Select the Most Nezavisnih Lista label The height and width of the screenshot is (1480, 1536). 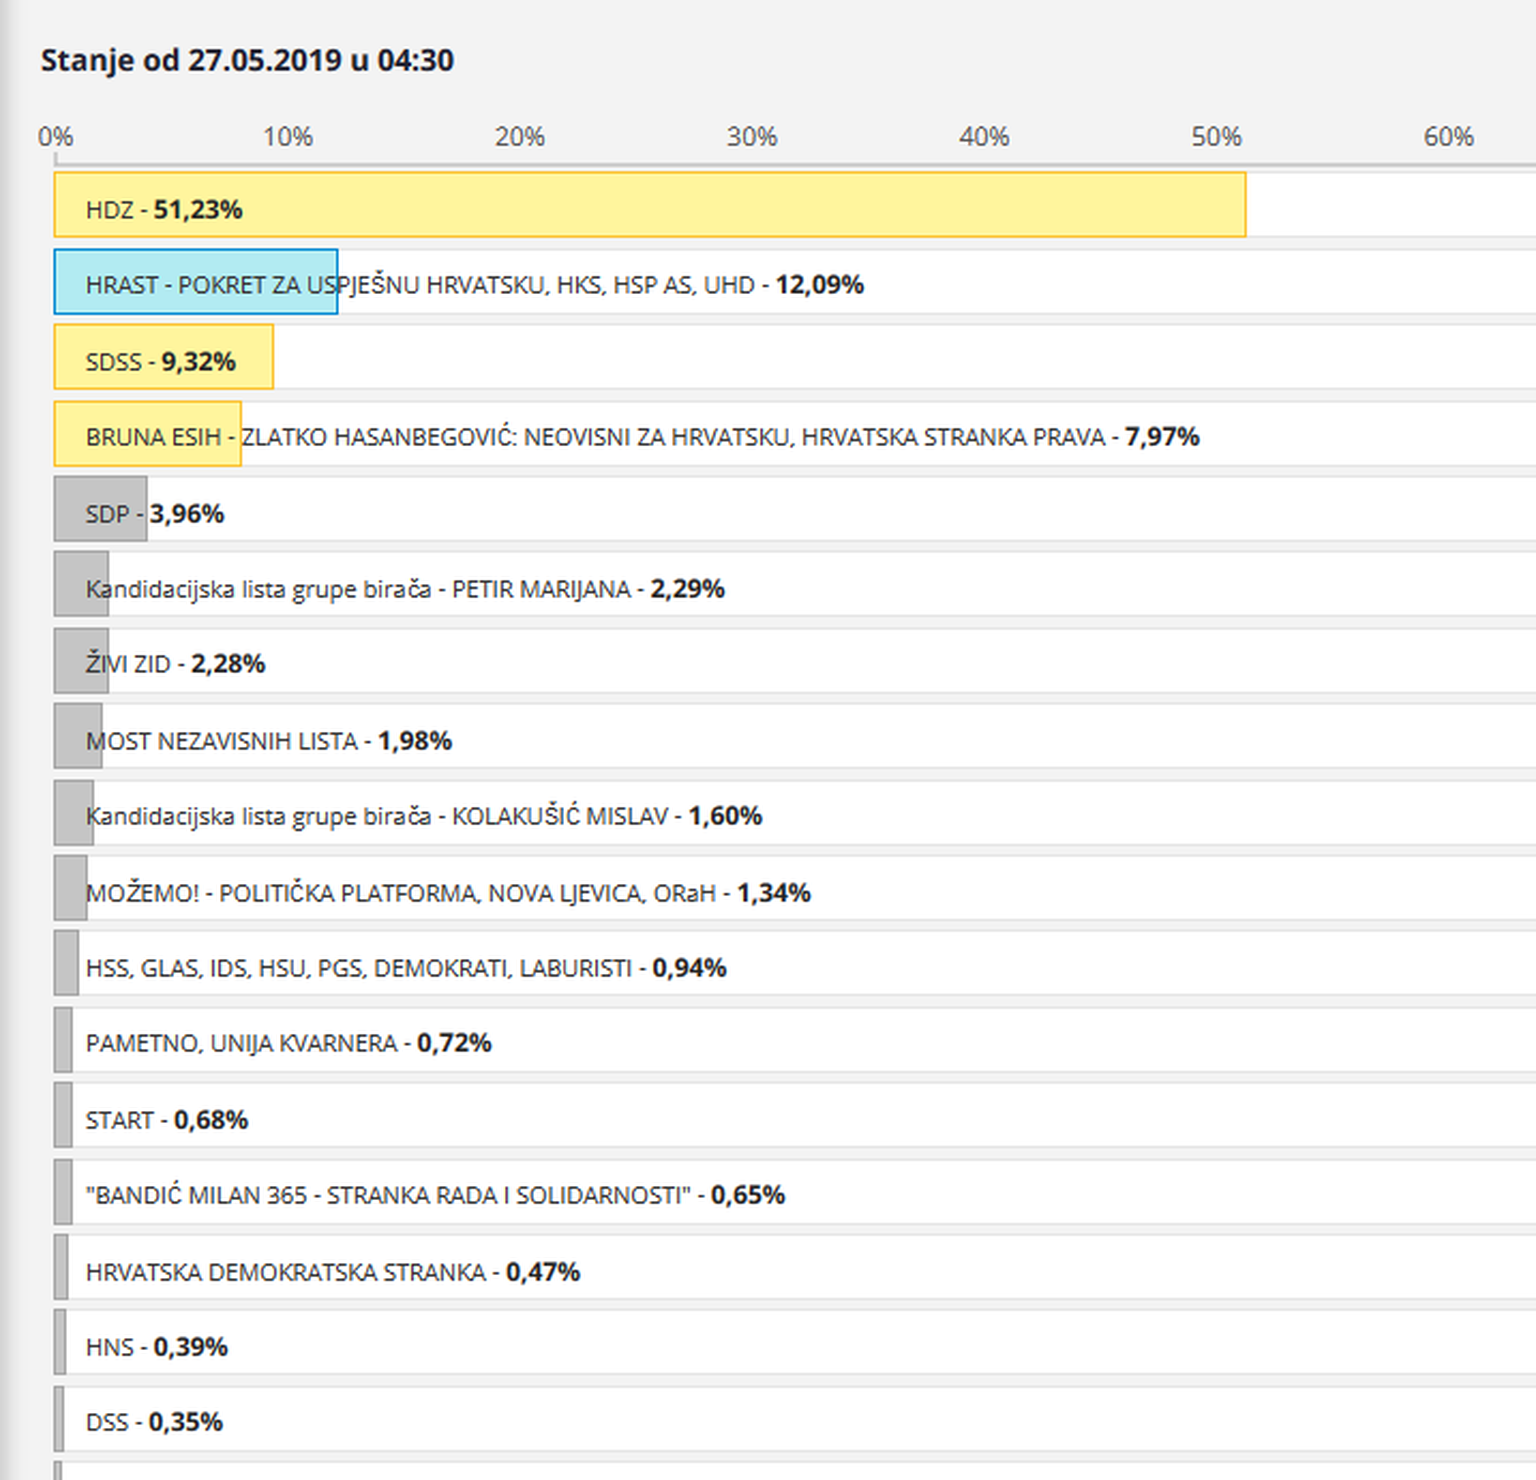[268, 741]
